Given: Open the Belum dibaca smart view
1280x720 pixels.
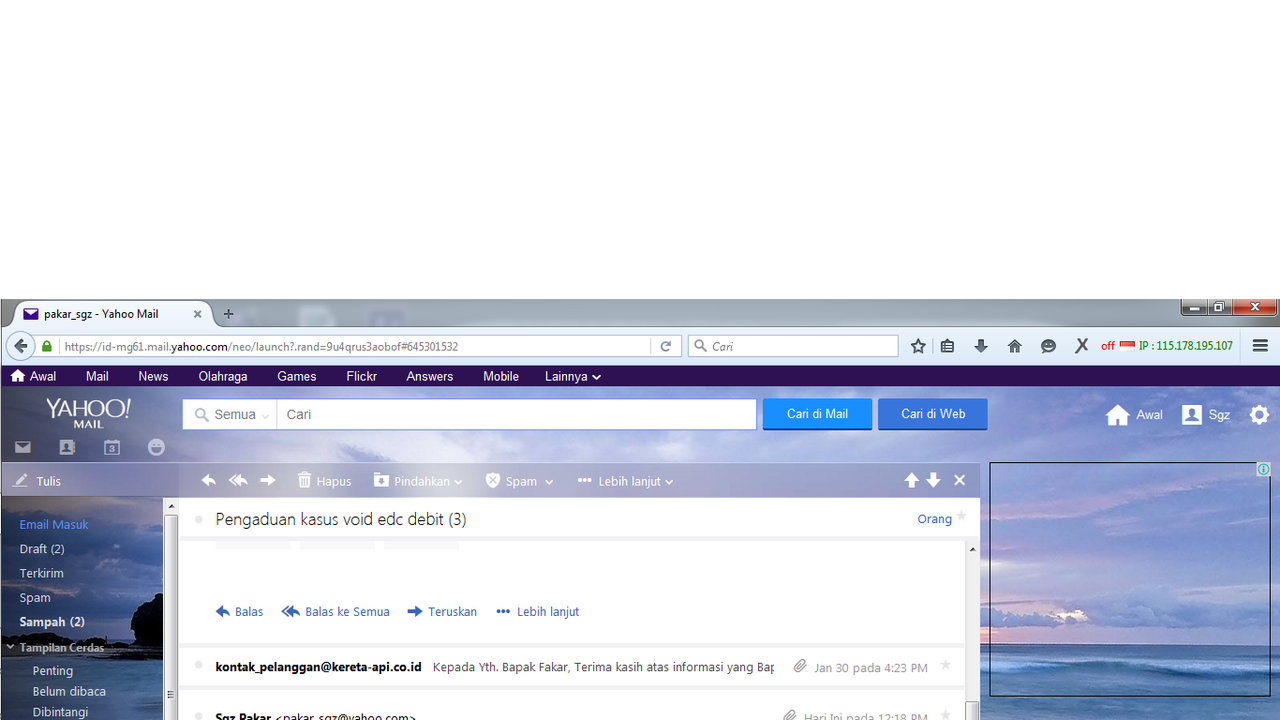Looking at the screenshot, I should 69,691.
